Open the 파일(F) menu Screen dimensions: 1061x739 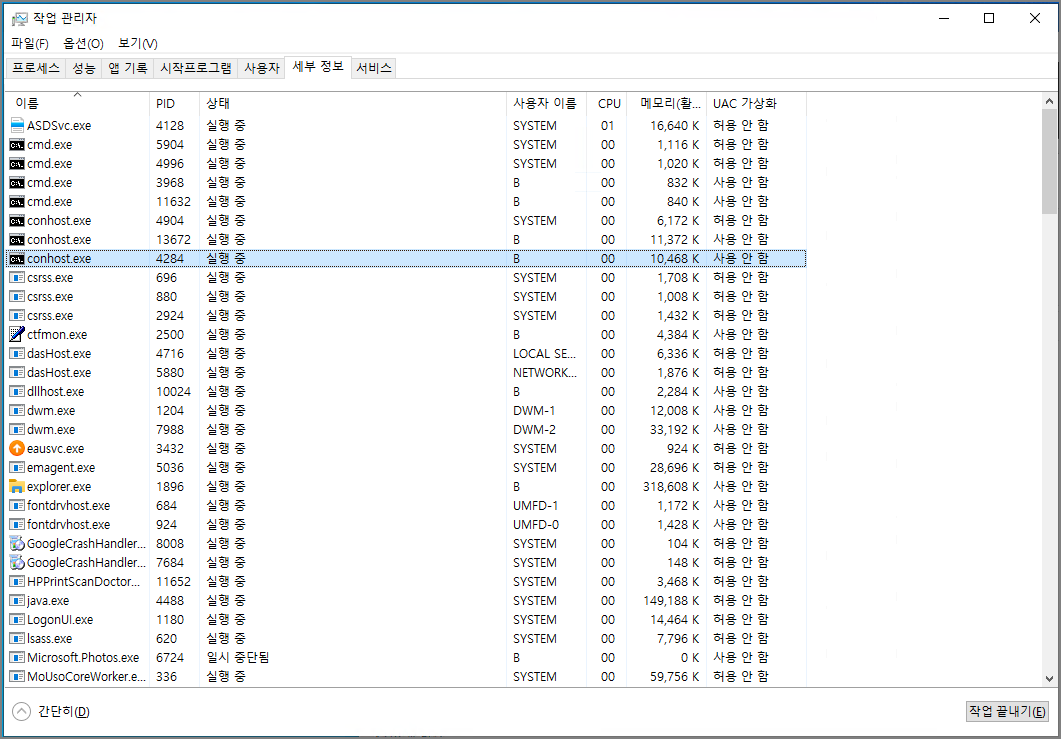point(30,43)
